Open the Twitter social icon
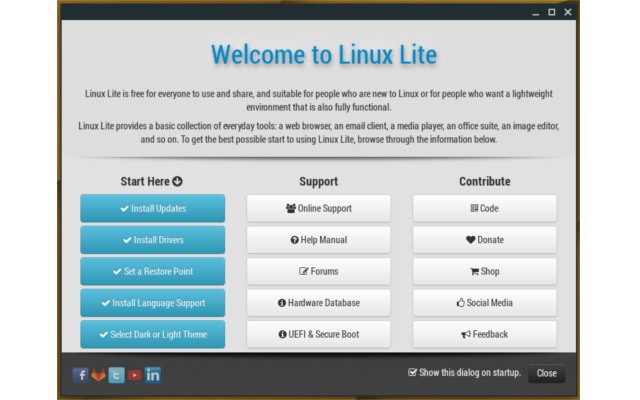 [x=116, y=375]
